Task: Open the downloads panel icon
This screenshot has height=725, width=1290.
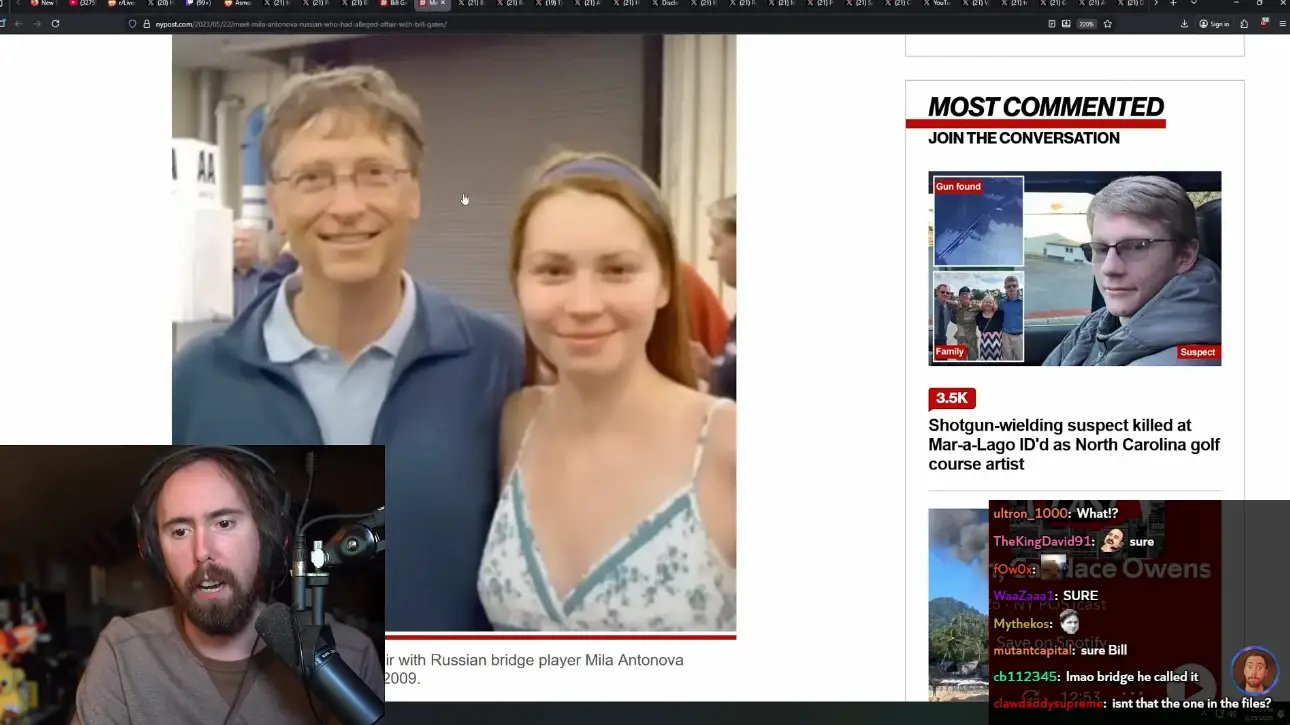Action: pos(1184,24)
